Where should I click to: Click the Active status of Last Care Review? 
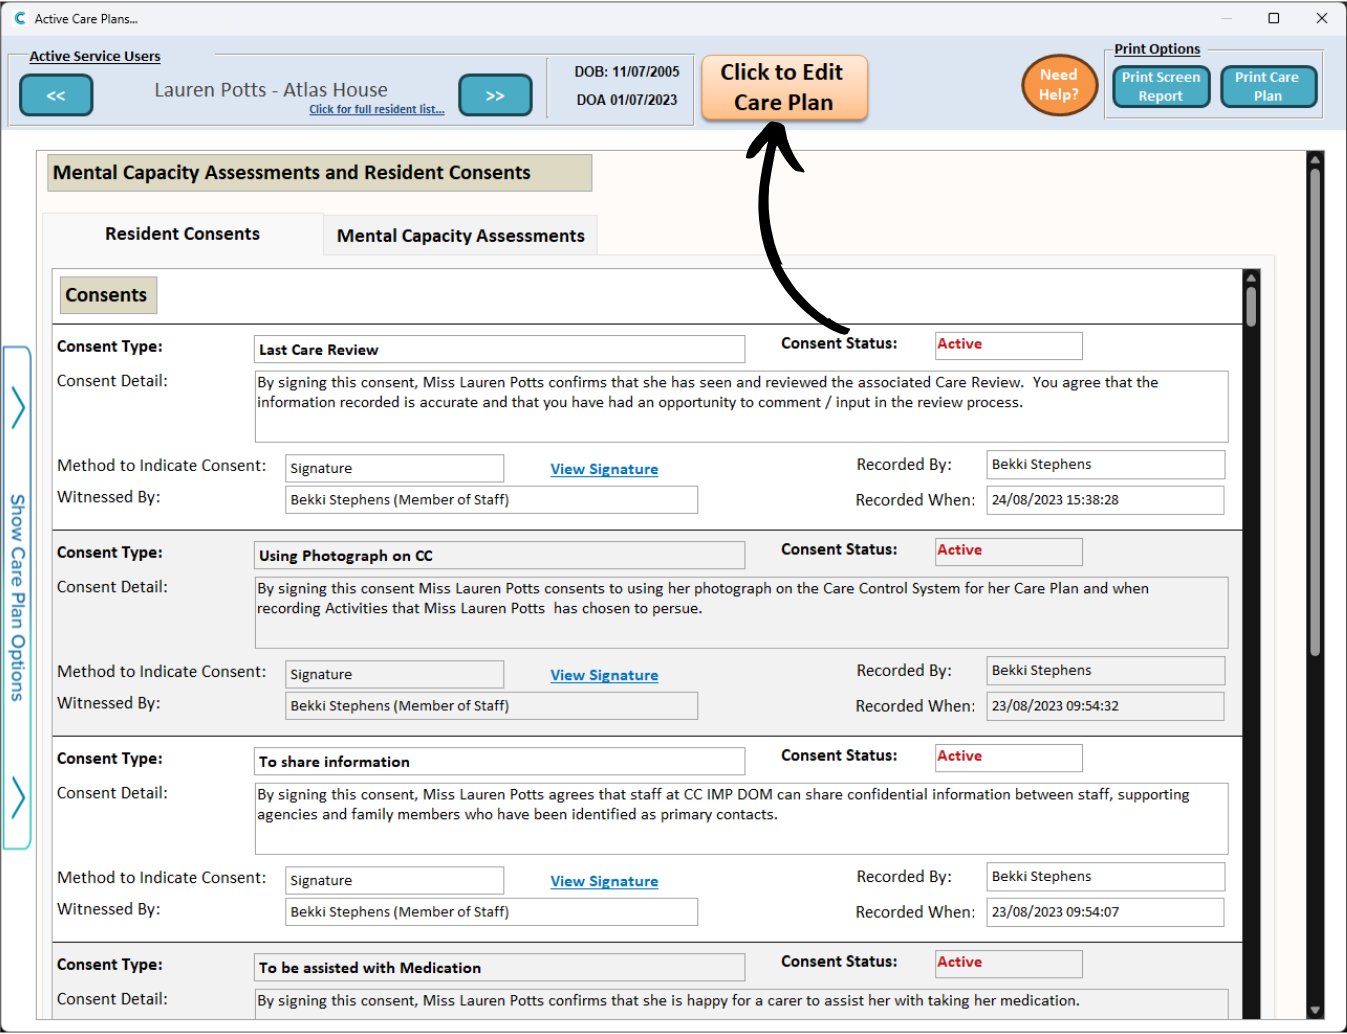tap(1009, 345)
